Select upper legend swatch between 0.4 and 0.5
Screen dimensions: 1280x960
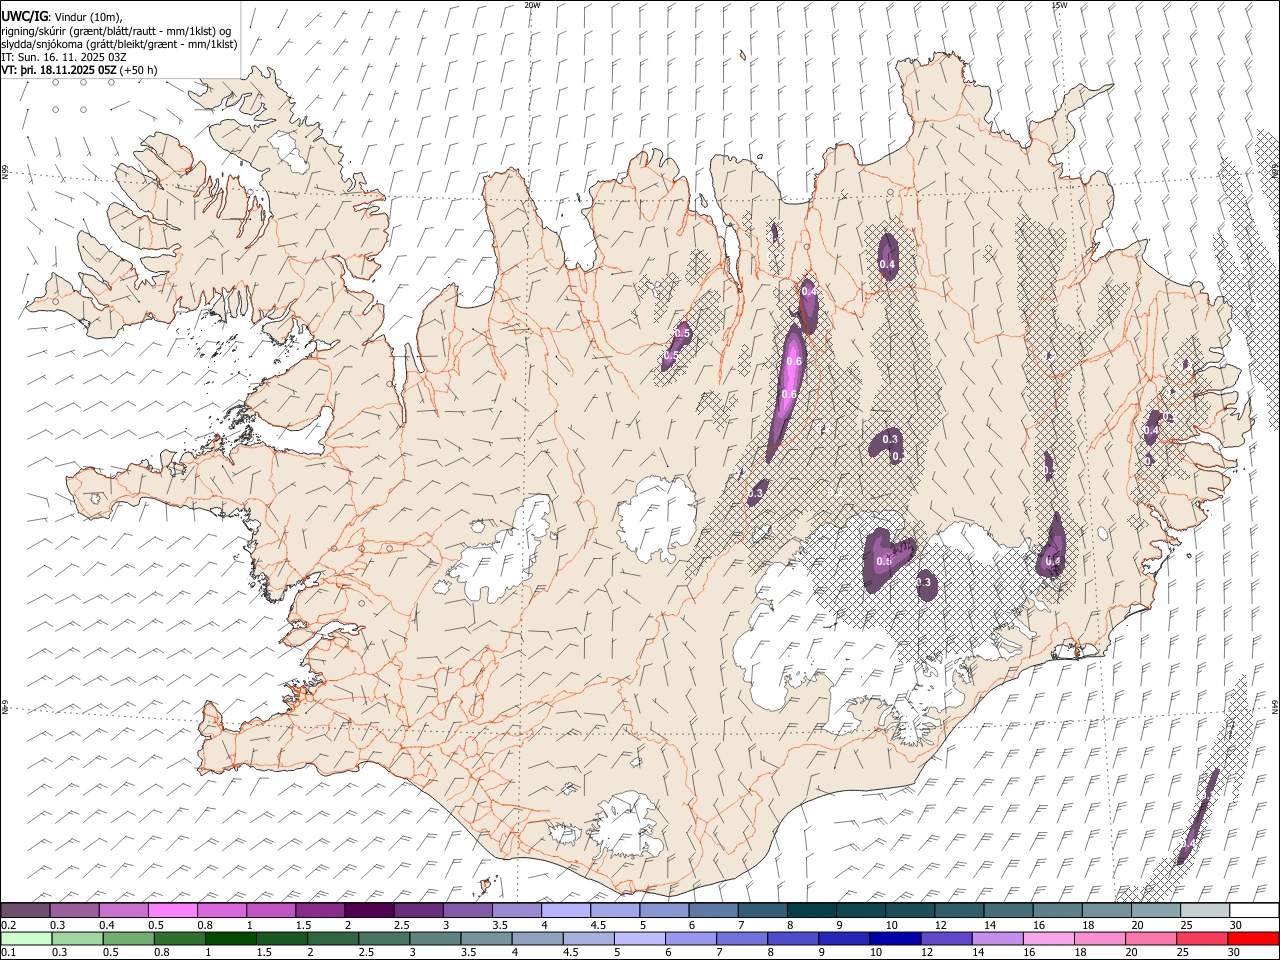124,910
